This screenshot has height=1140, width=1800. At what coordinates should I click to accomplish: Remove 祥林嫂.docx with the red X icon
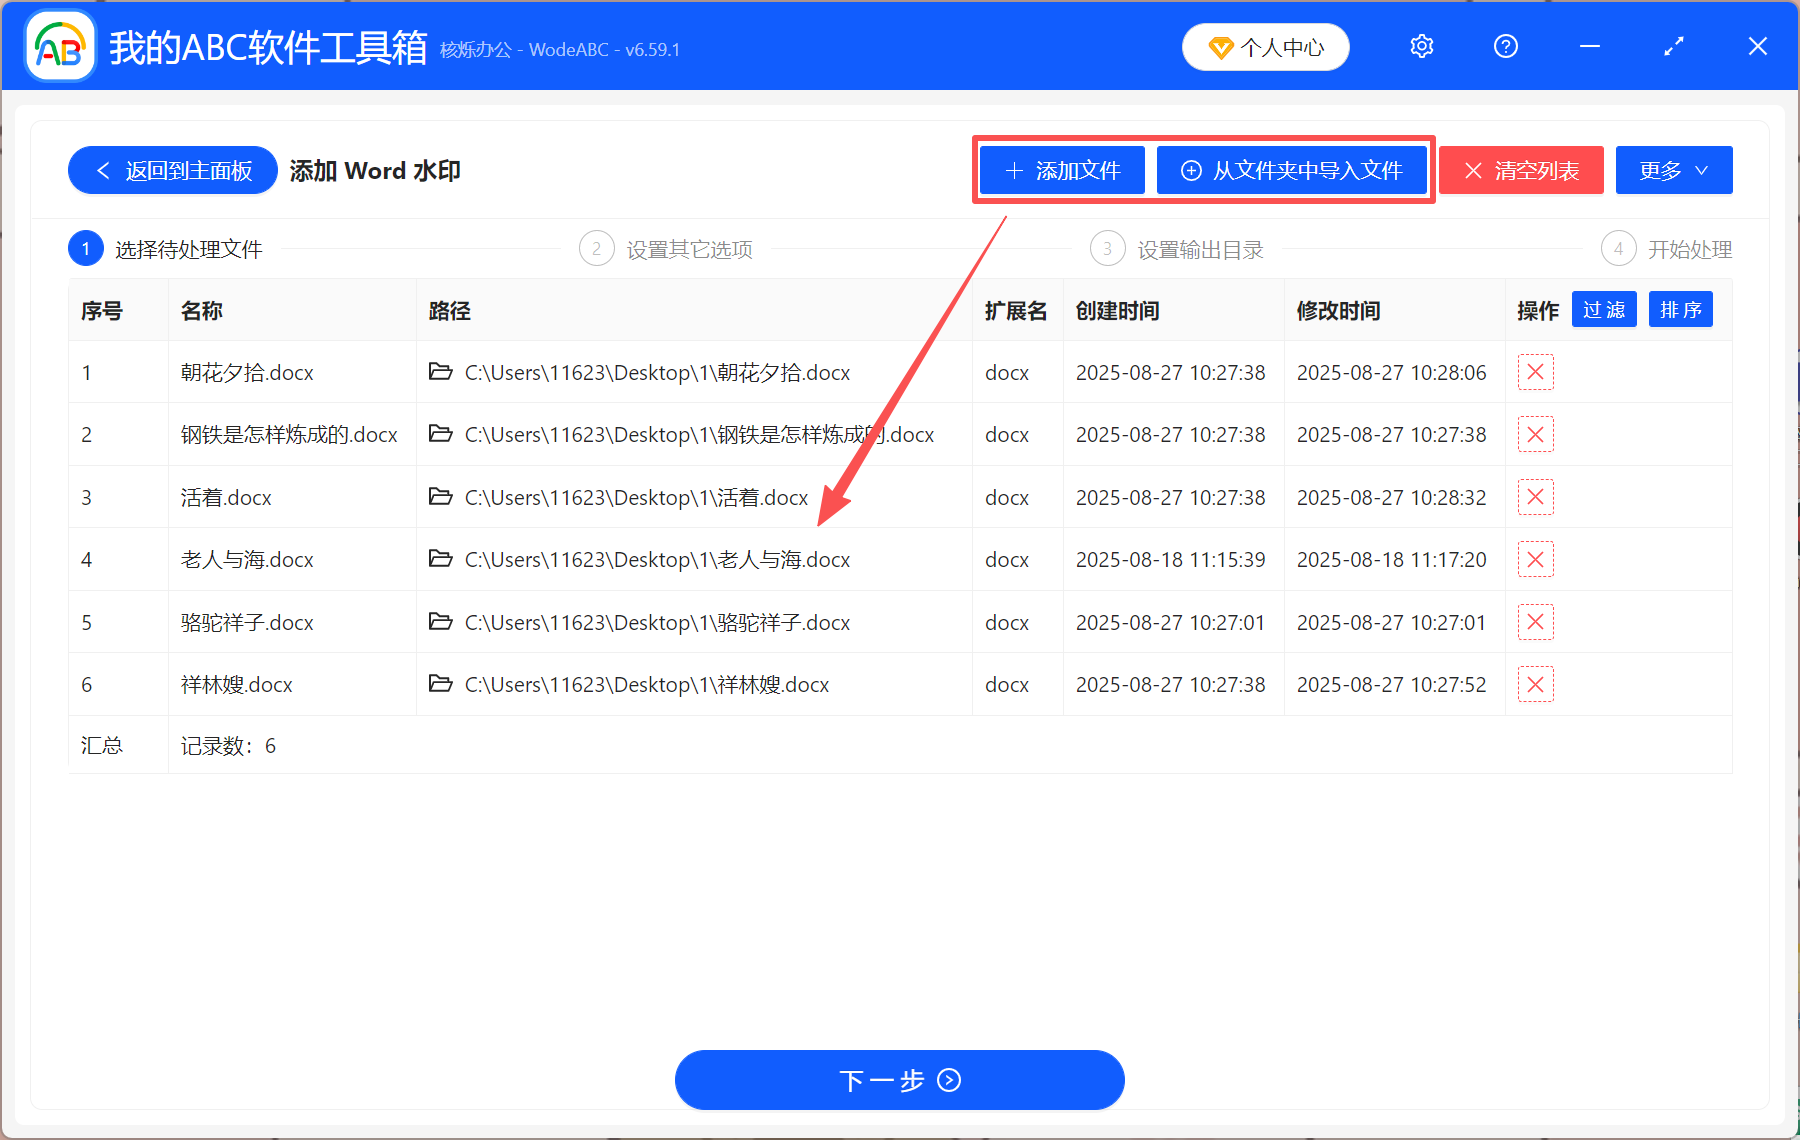point(1535,684)
